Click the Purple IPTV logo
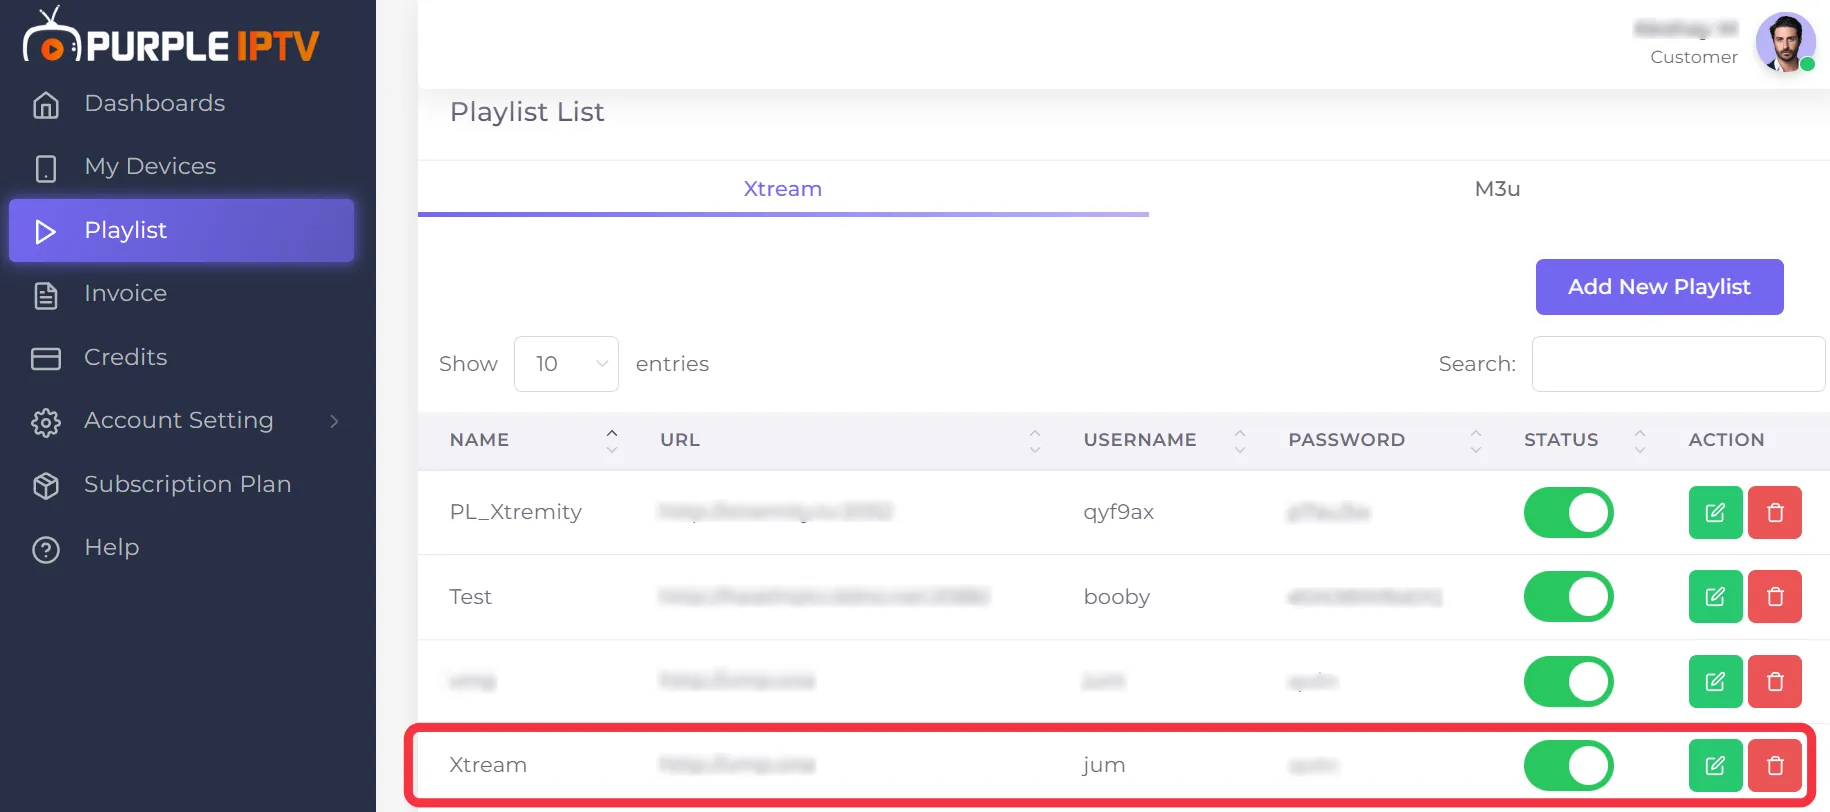The height and width of the screenshot is (812, 1830). pyautogui.click(x=171, y=37)
